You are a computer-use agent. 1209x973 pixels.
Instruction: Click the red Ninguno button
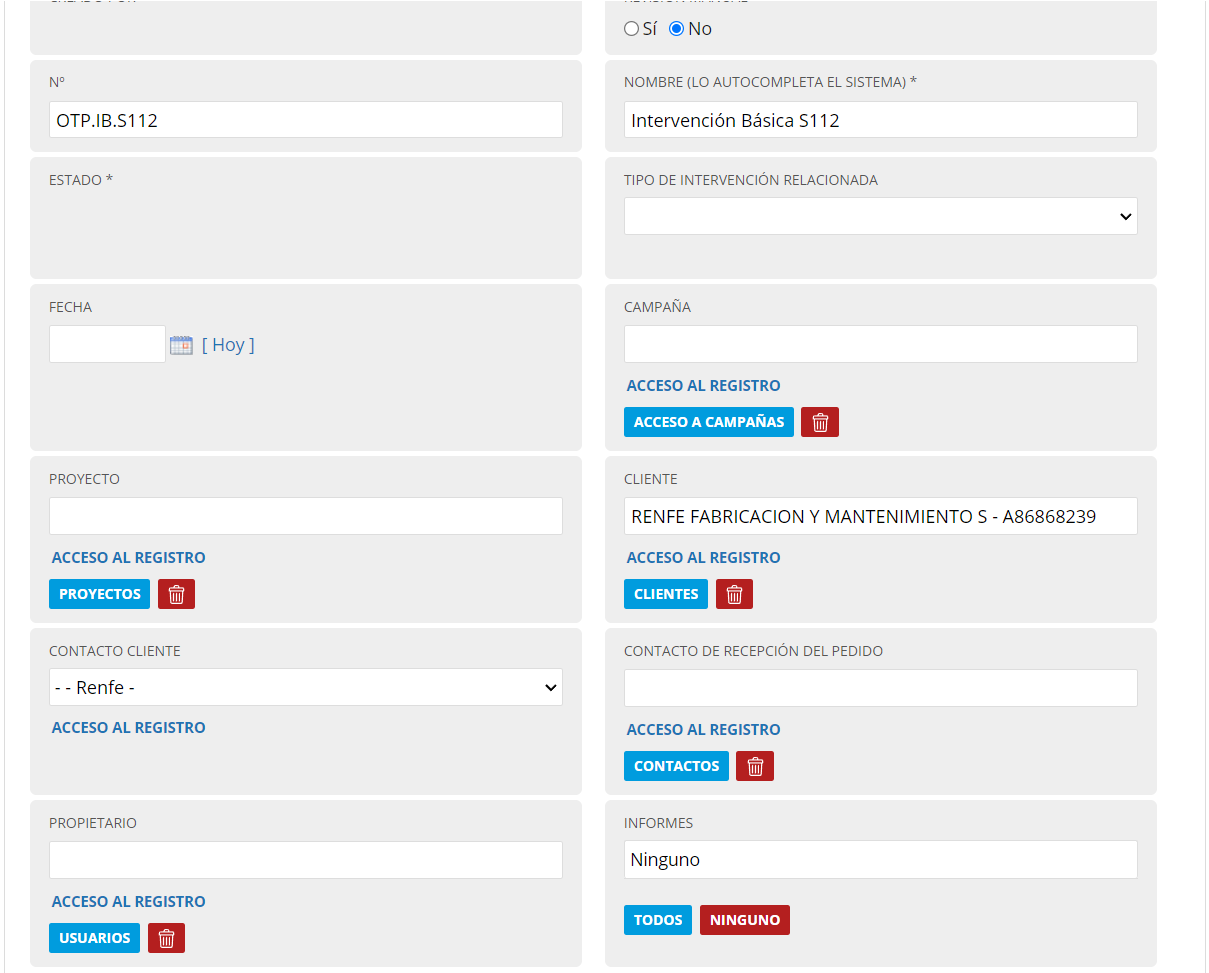click(x=744, y=920)
